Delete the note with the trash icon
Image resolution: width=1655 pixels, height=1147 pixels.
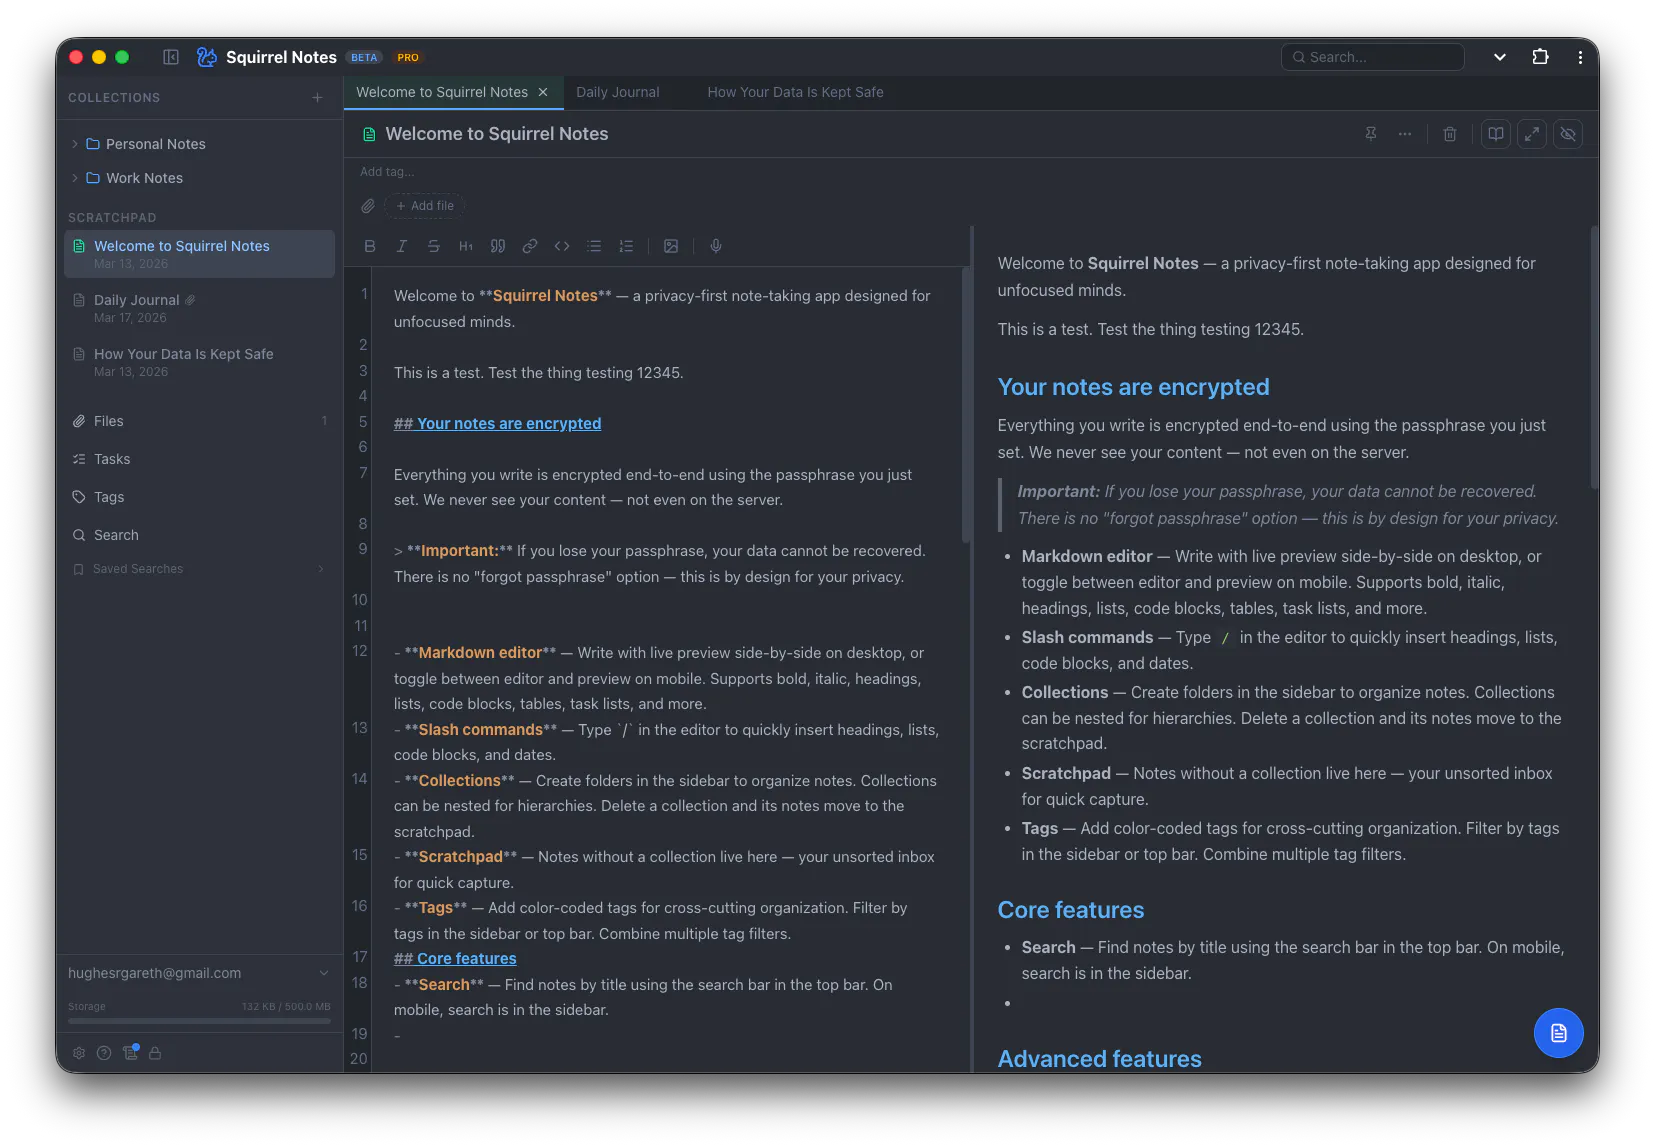tap(1450, 134)
